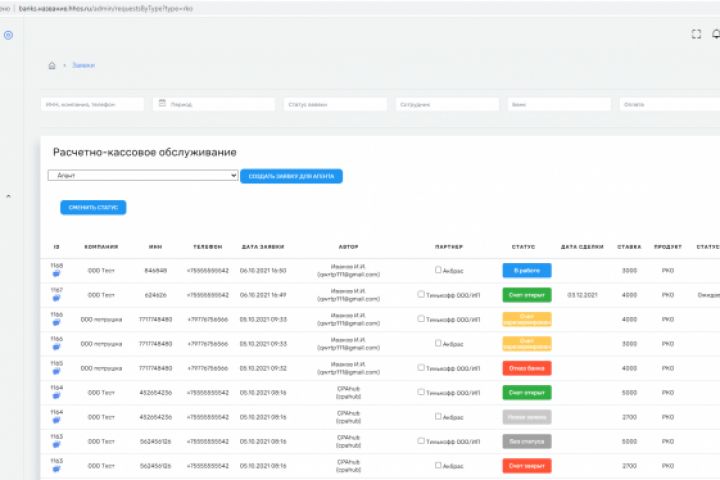
Task: Click the Компания column header
Action: (x=101, y=247)
